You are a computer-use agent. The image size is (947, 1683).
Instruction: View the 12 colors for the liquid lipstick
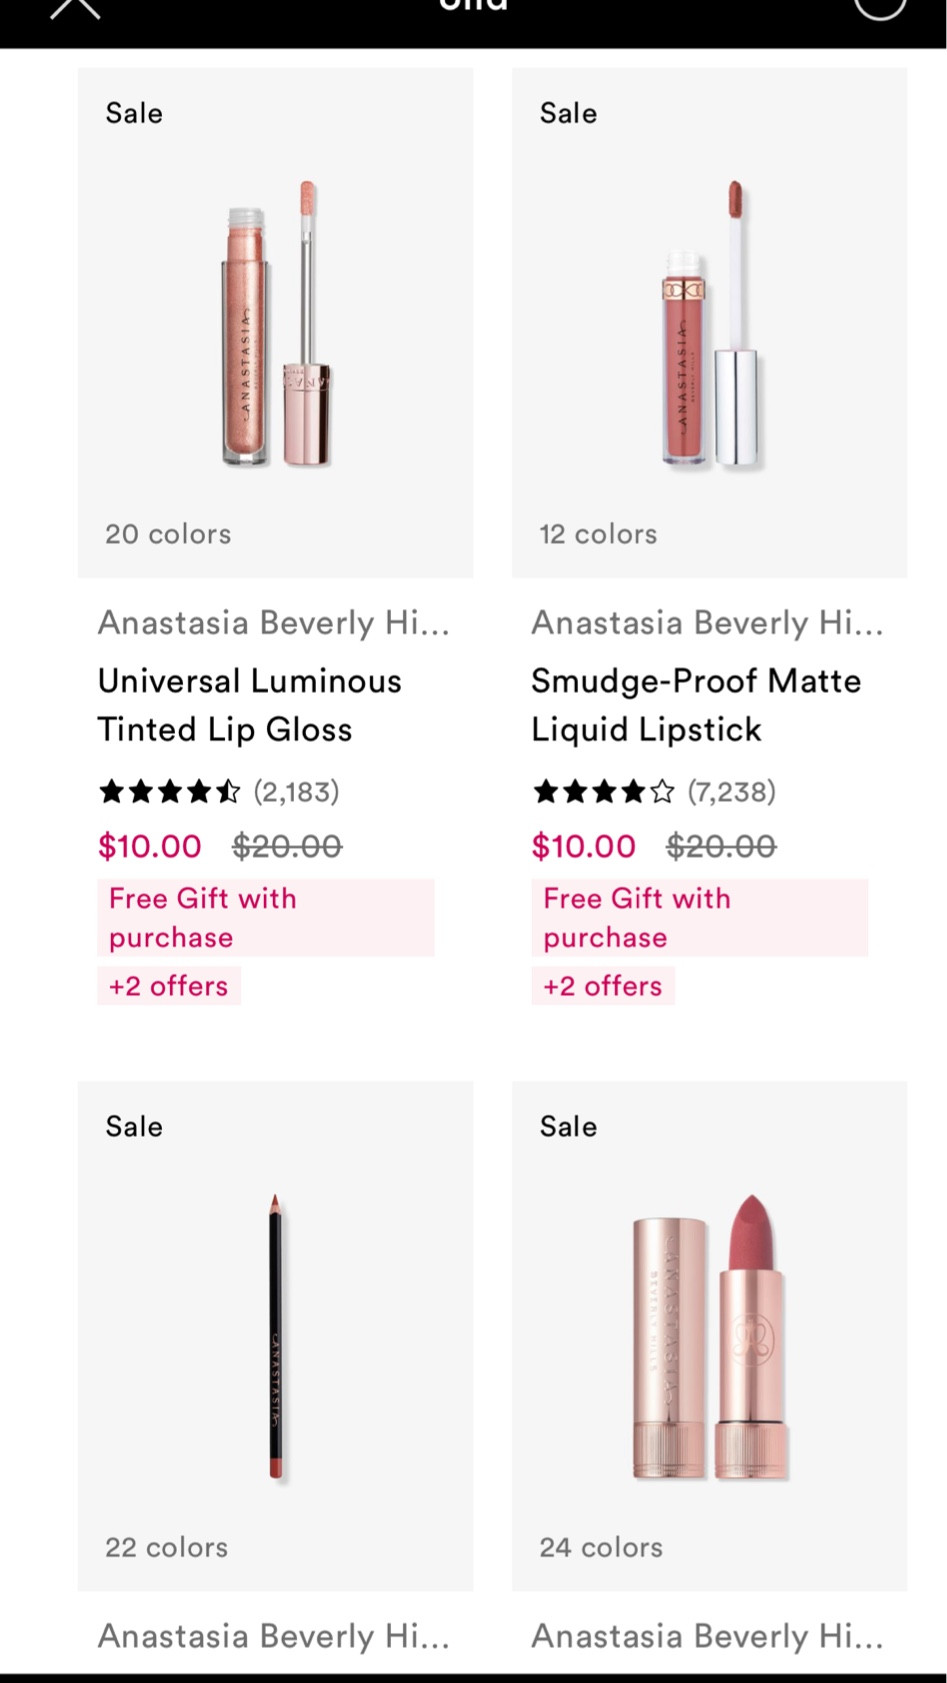click(x=597, y=534)
